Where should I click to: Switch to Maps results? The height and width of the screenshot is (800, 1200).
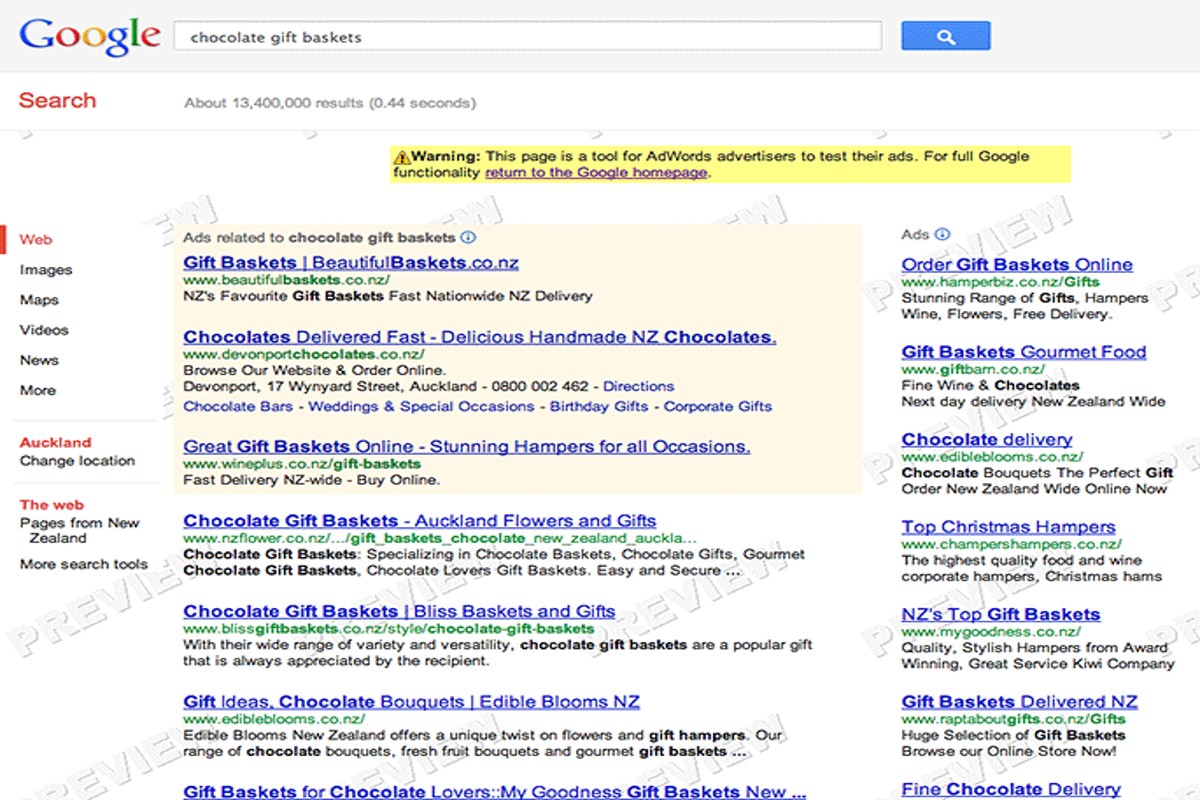(x=39, y=300)
